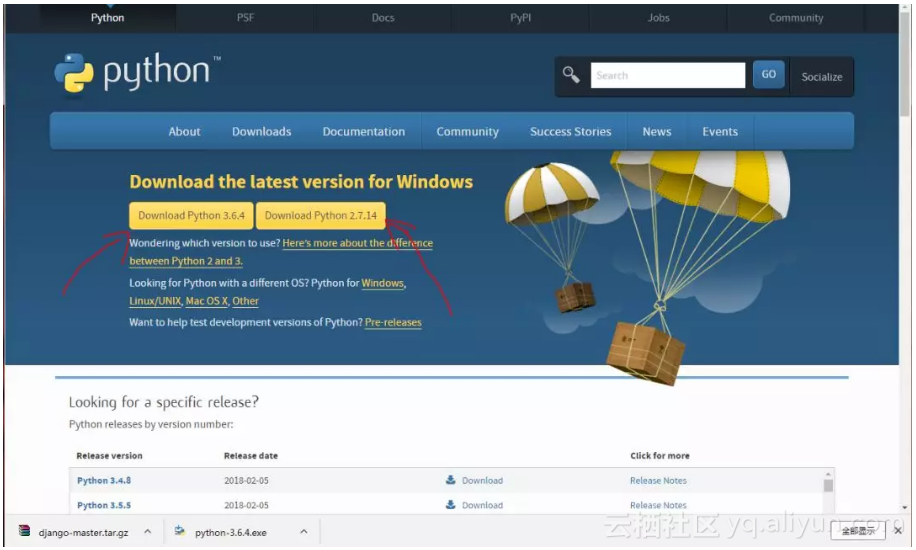The image size is (916, 550).
Task: Click the django-master.tar.gz download item
Action: click(83, 532)
